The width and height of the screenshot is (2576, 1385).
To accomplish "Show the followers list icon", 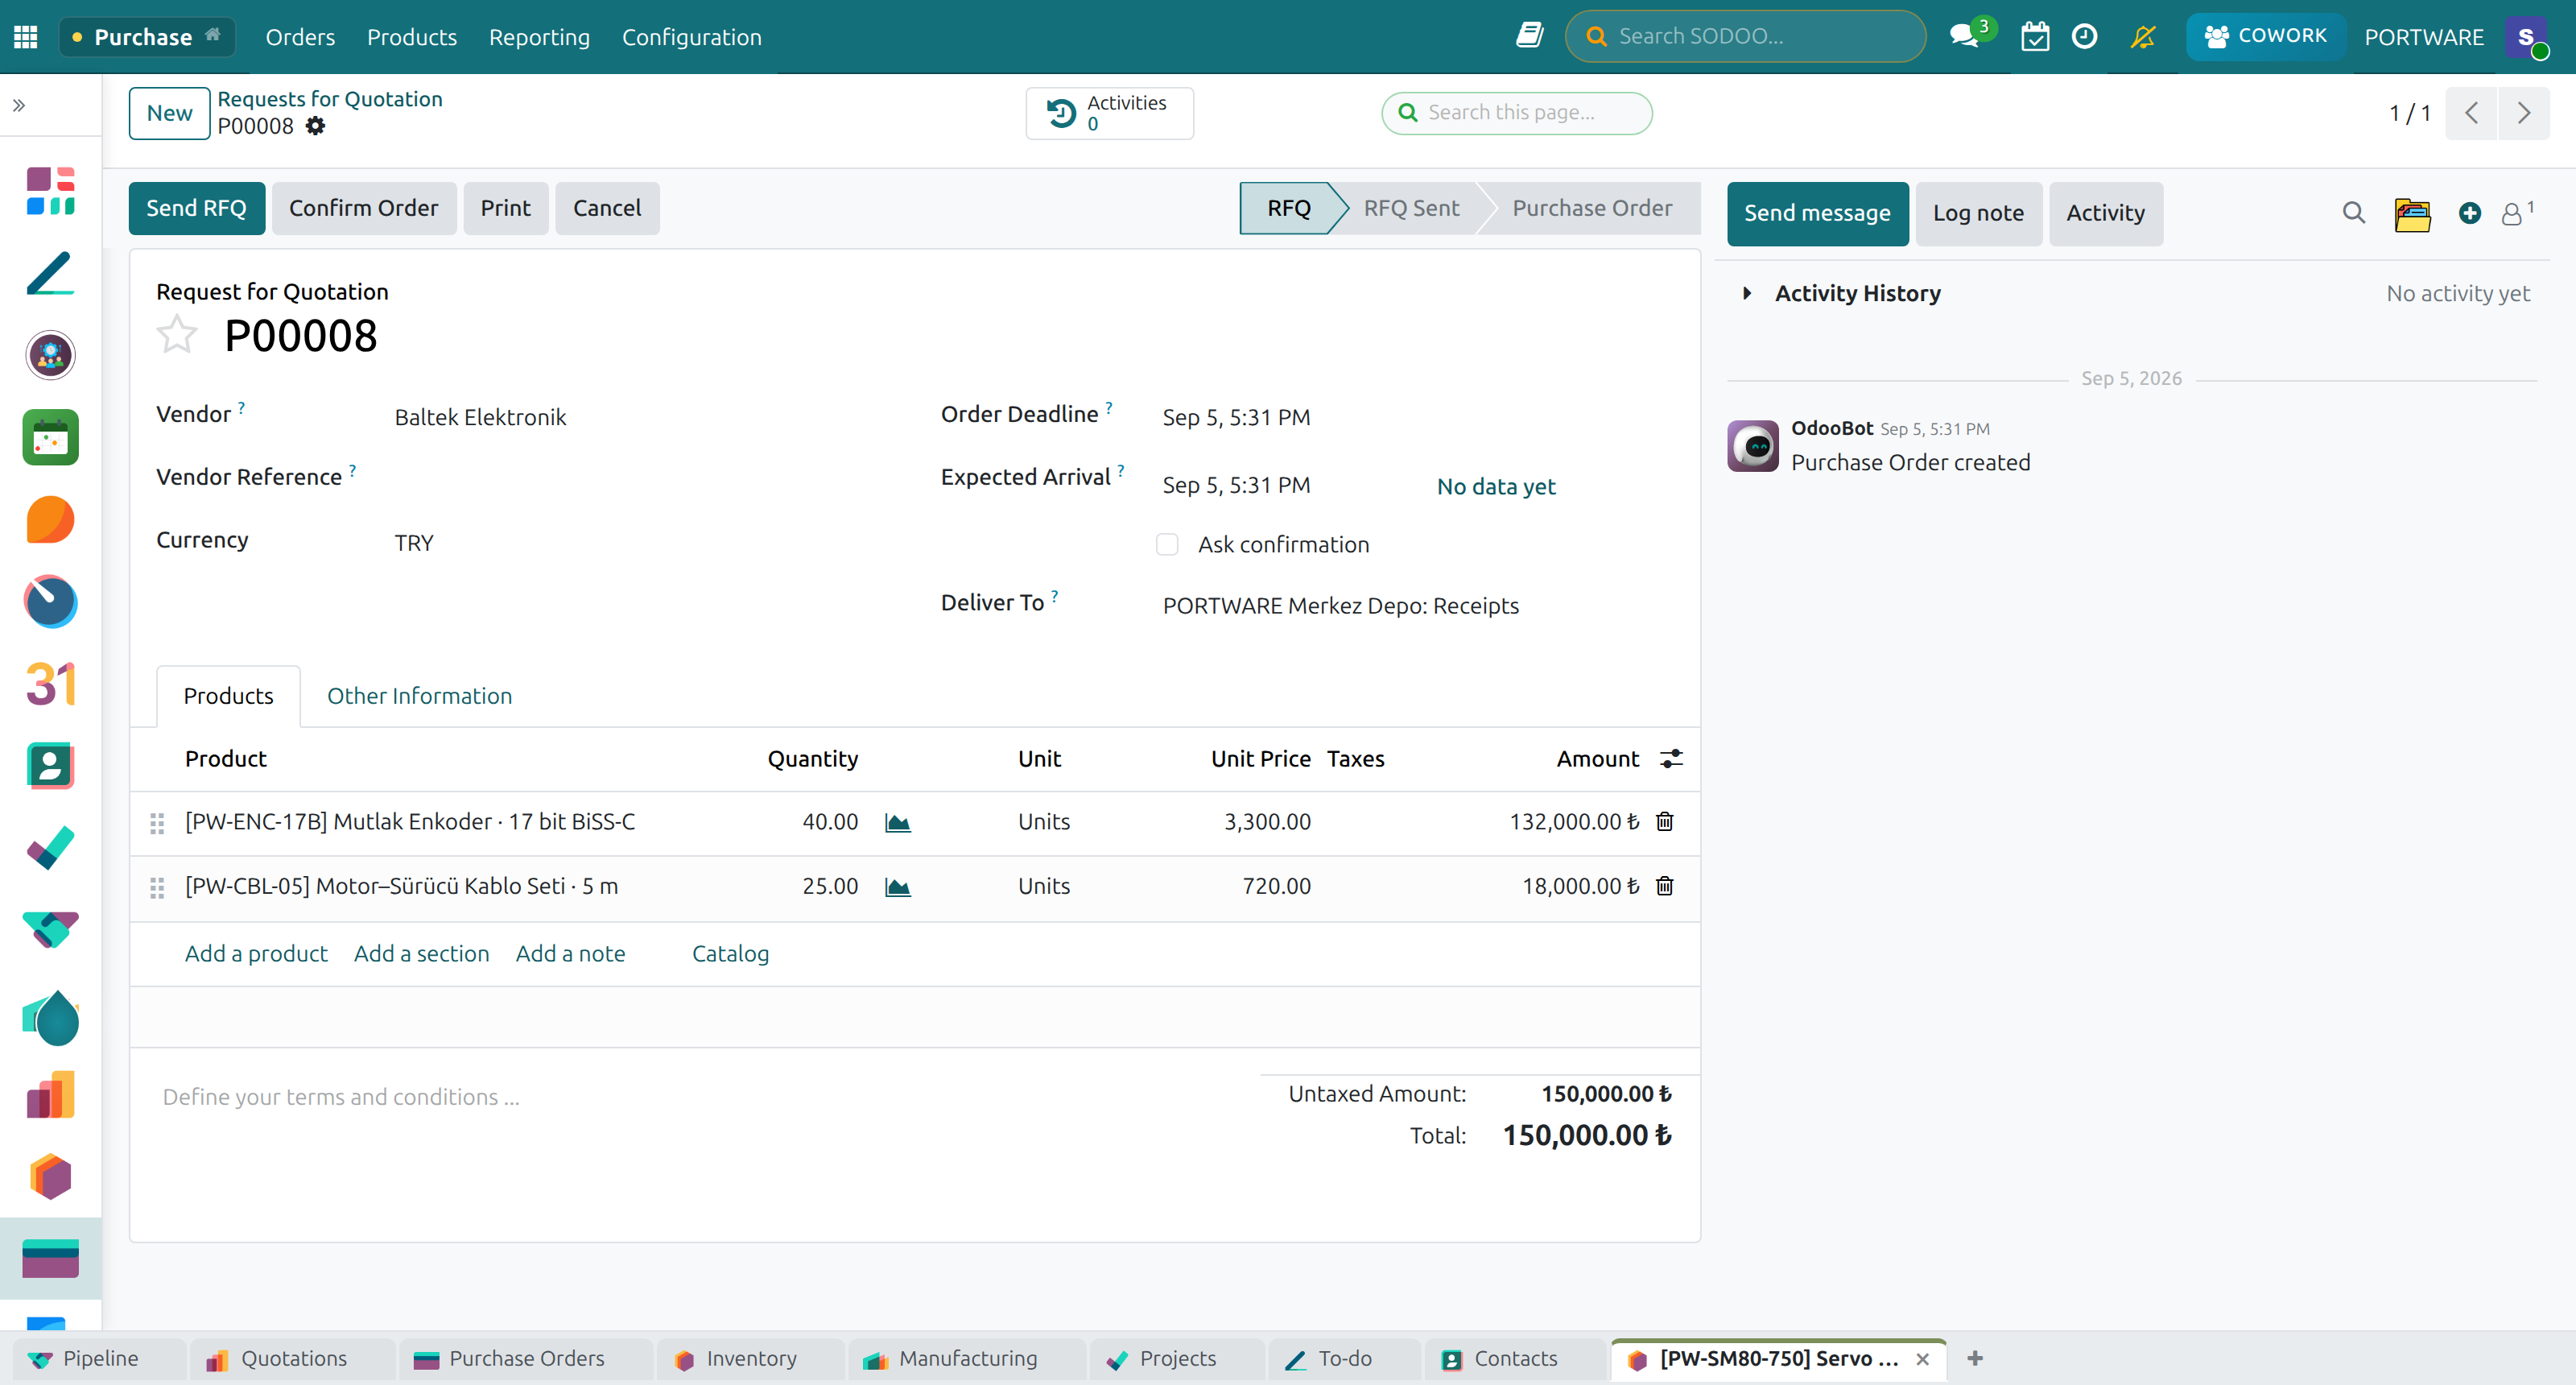I will 2516,213.
